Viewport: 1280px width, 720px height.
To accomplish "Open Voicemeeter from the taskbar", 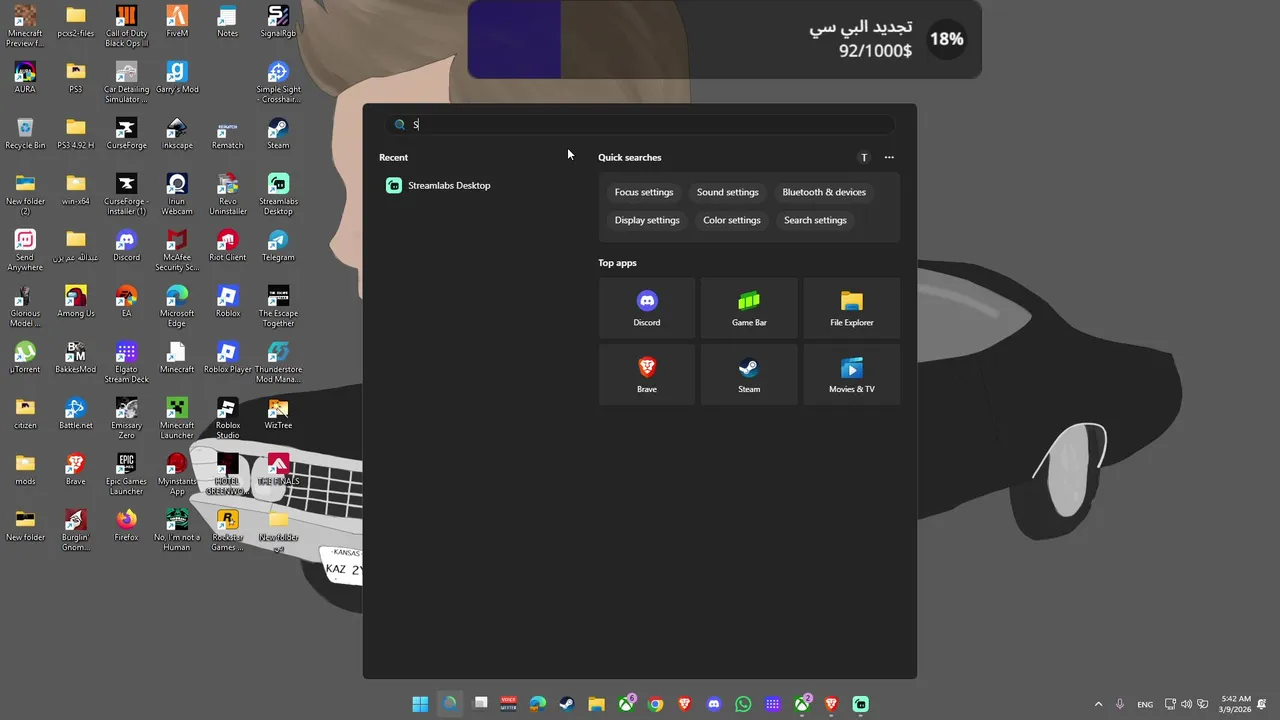I will (x=509, y=704).
